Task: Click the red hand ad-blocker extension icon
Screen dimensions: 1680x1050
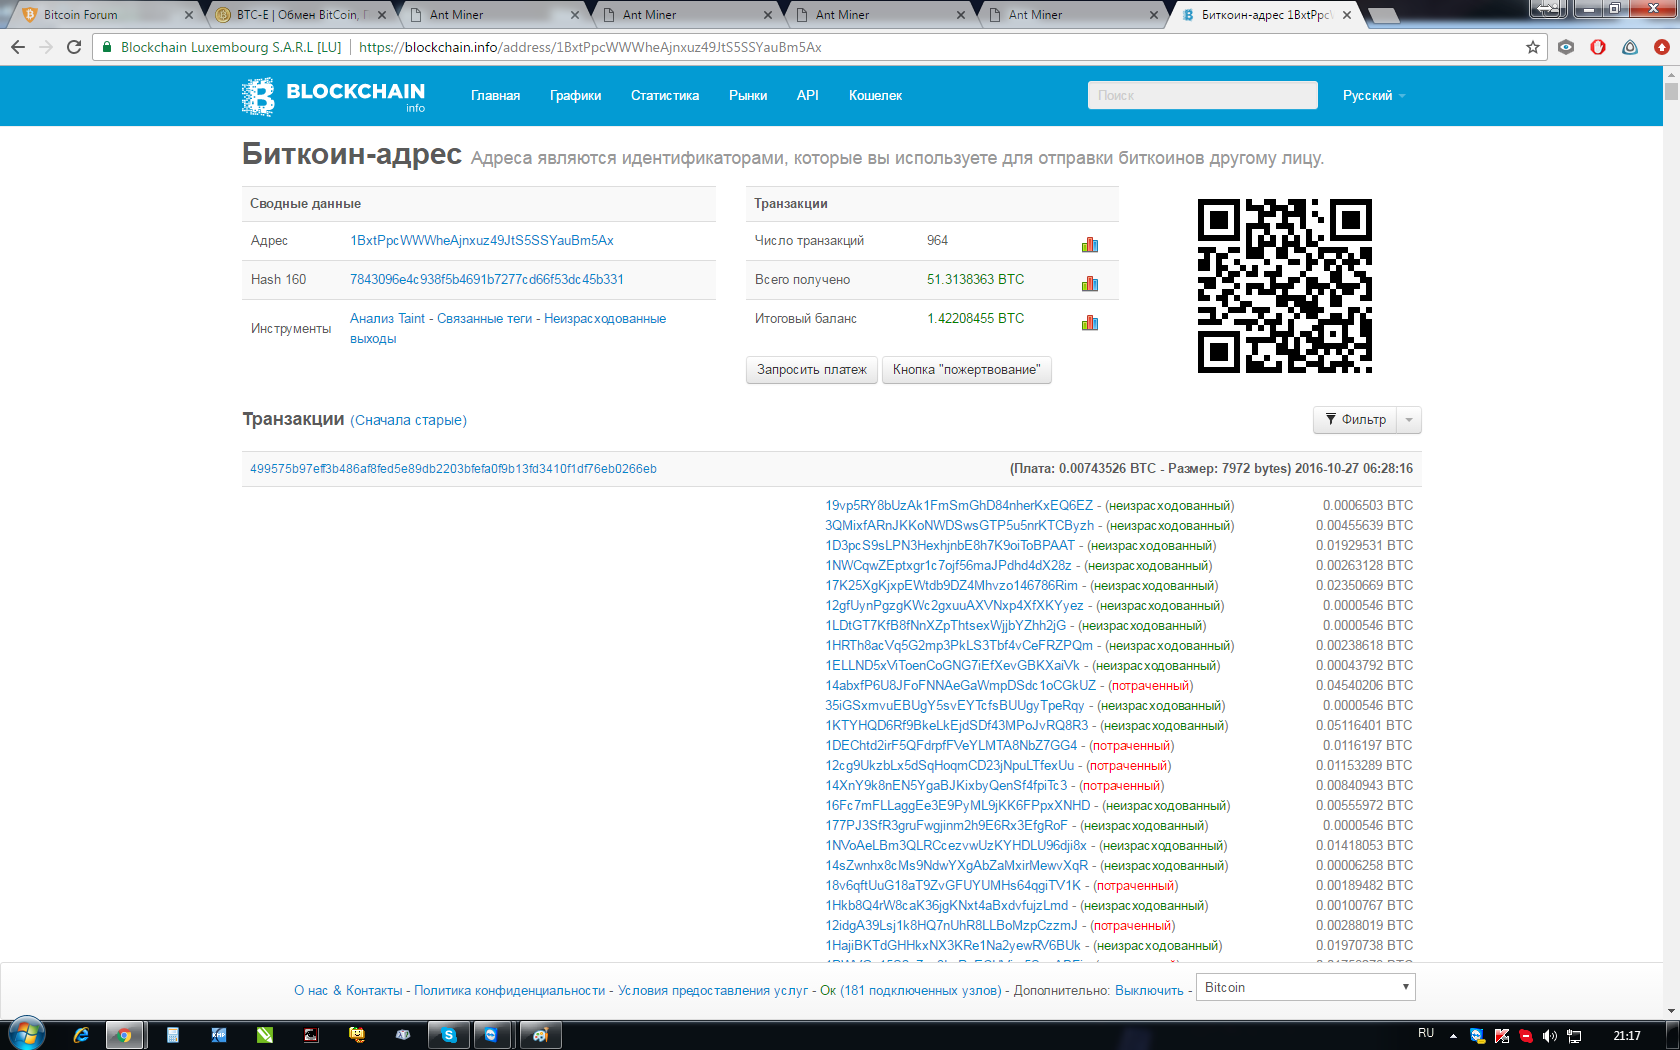Action: [x=1598, y=47]
